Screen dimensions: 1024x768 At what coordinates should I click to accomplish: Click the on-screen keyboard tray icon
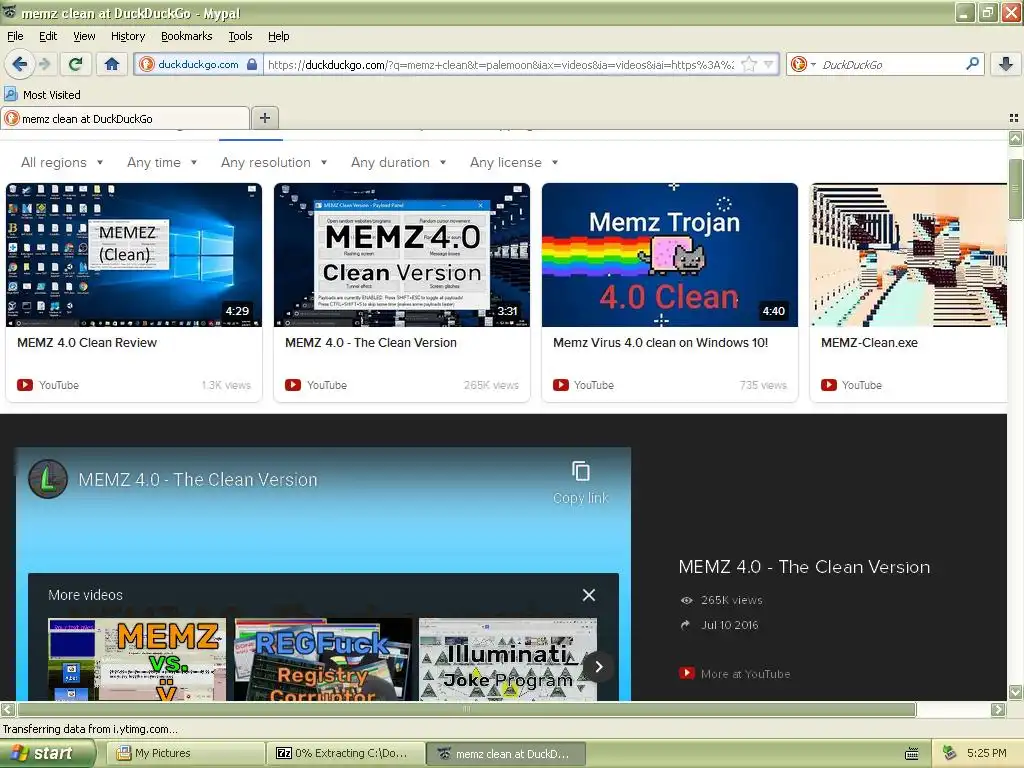912,754
